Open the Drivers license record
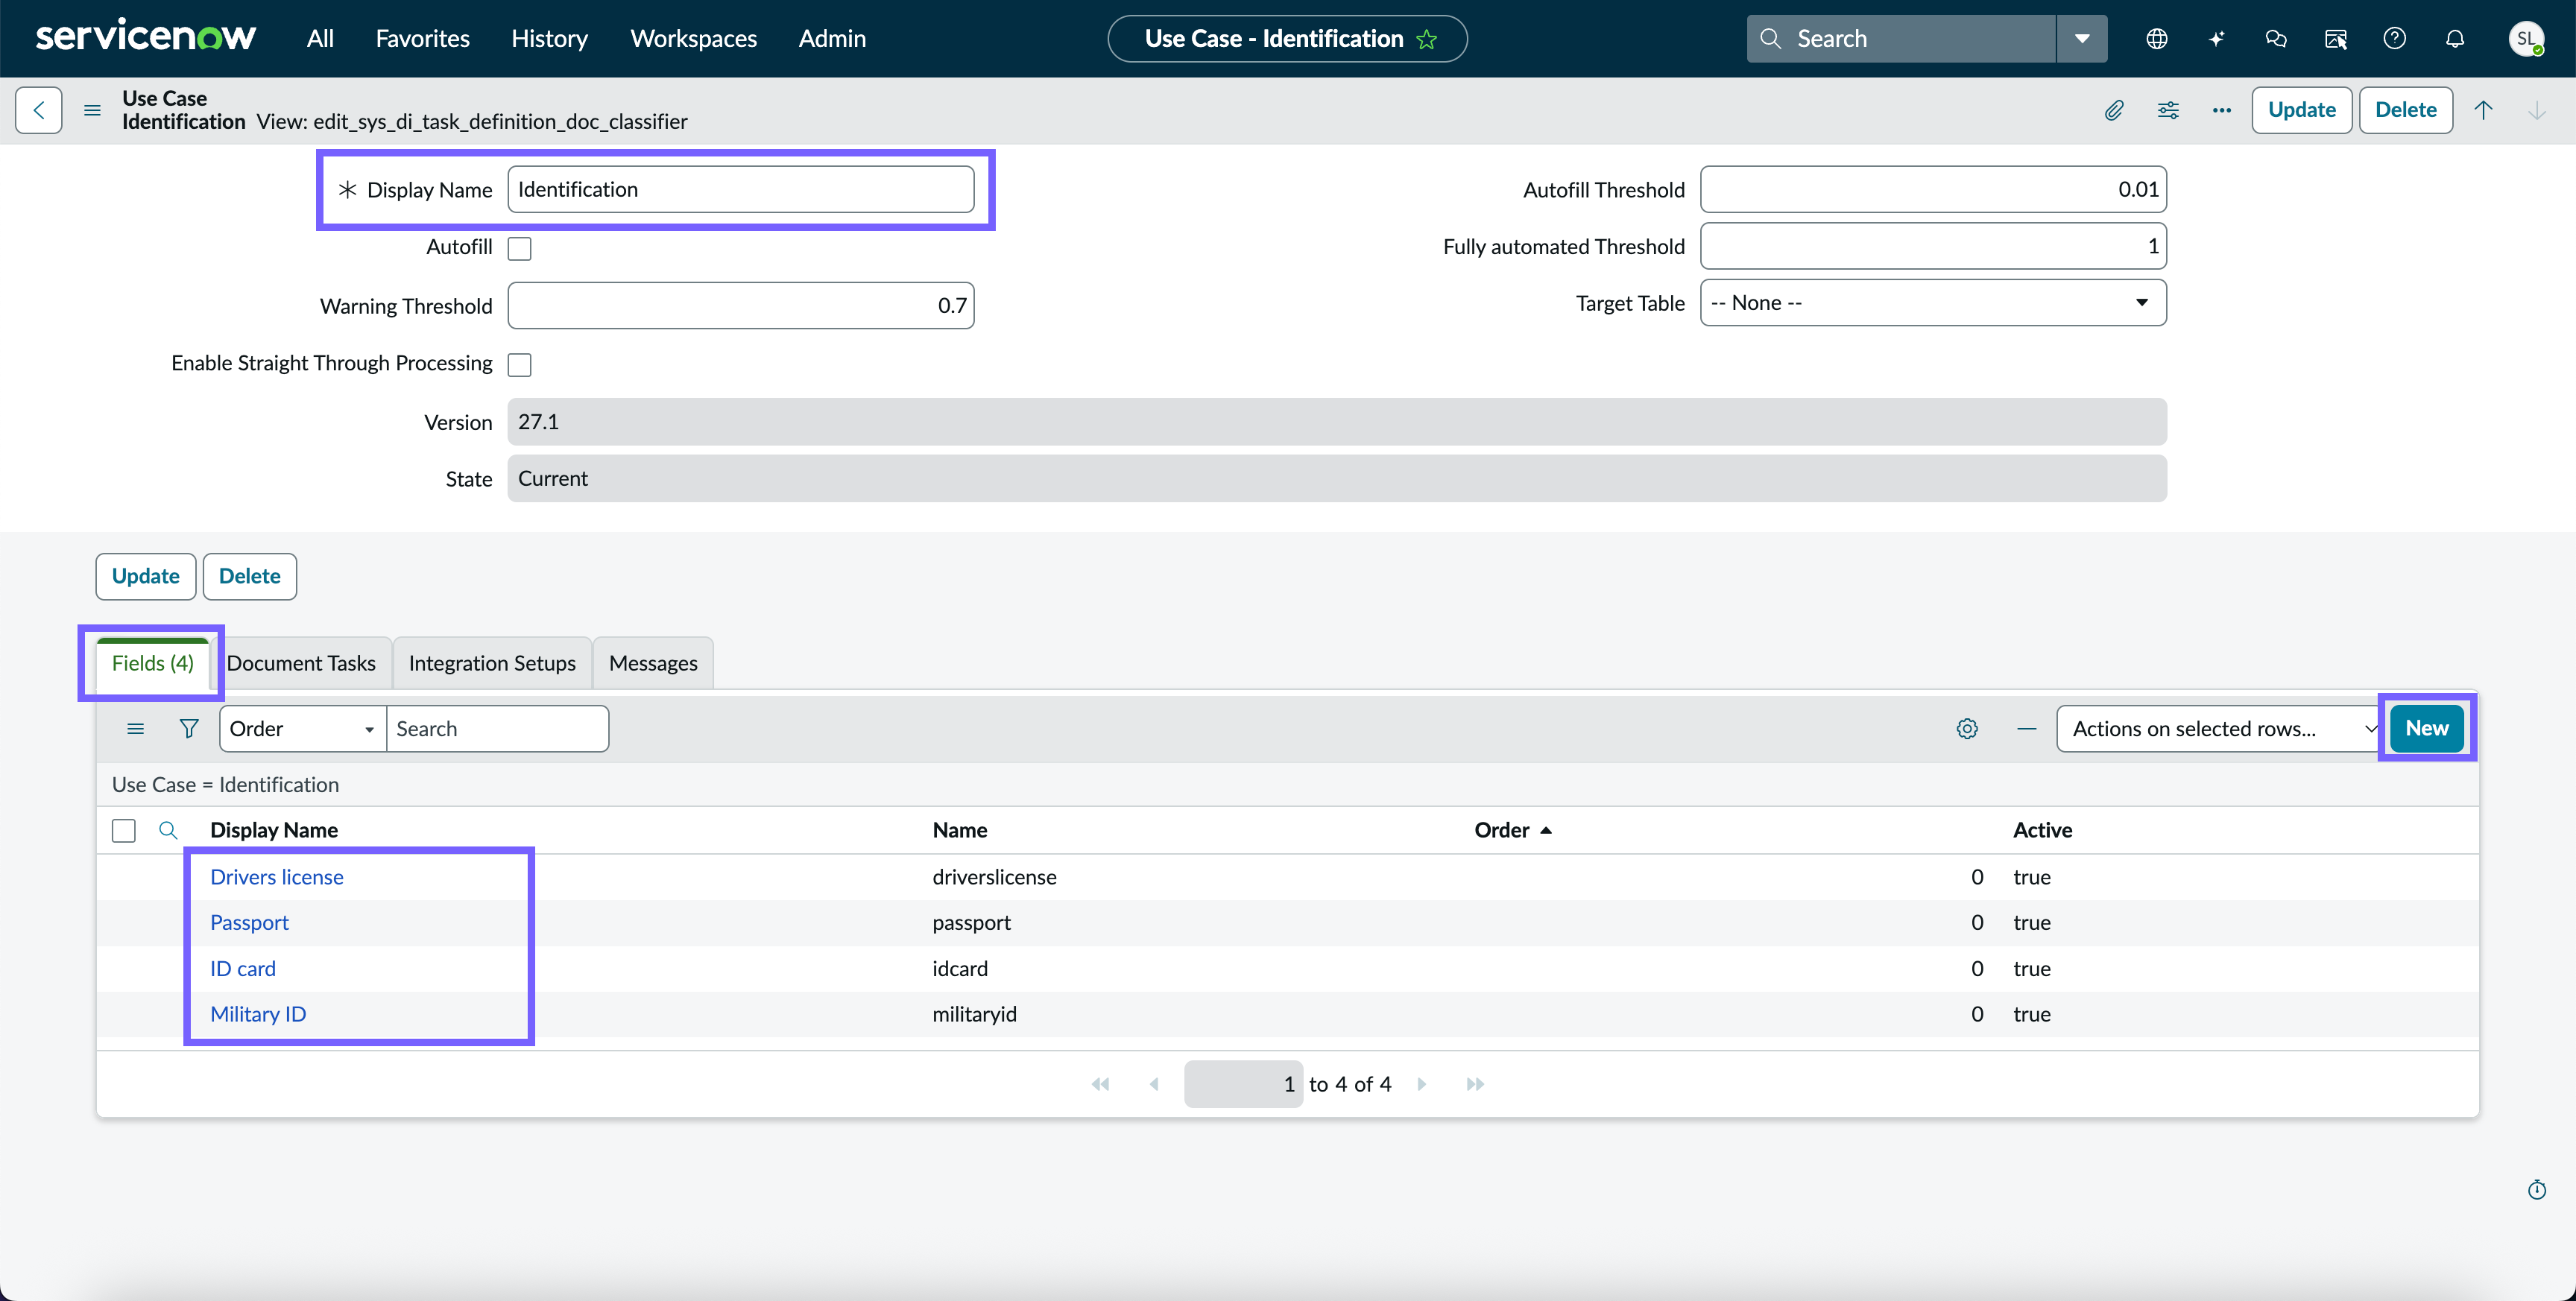Image resolution: width=2576 pixels, height=1301 pixels. pos(277,877)
